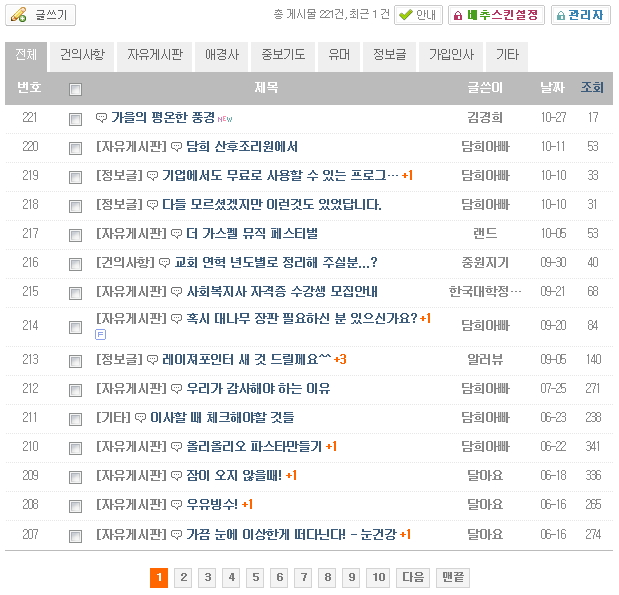Click the 관리자 admin lock icon

coord(559,15)
